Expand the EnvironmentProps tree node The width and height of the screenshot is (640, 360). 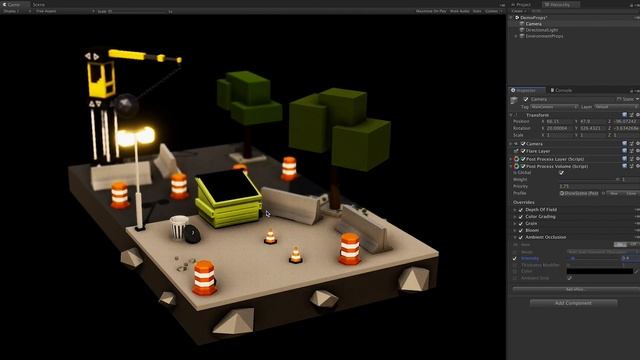(516, 36)
